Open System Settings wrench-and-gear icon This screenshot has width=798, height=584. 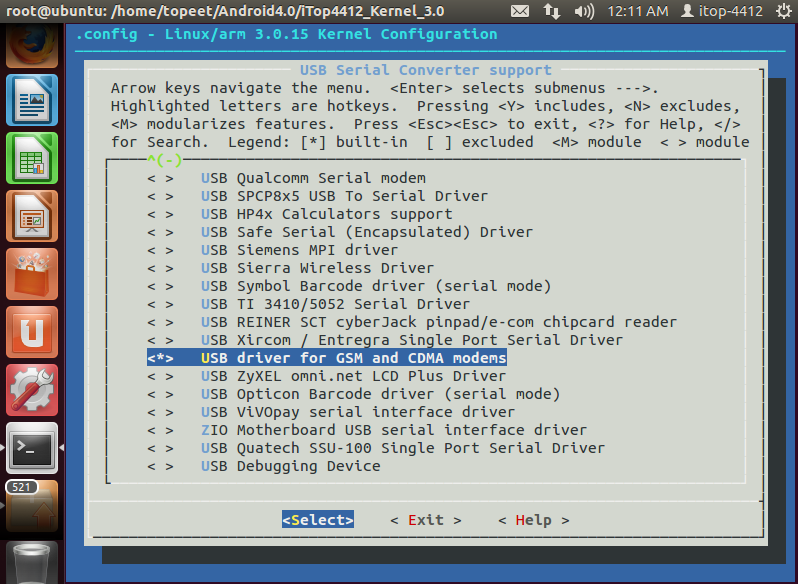(32, 390)
